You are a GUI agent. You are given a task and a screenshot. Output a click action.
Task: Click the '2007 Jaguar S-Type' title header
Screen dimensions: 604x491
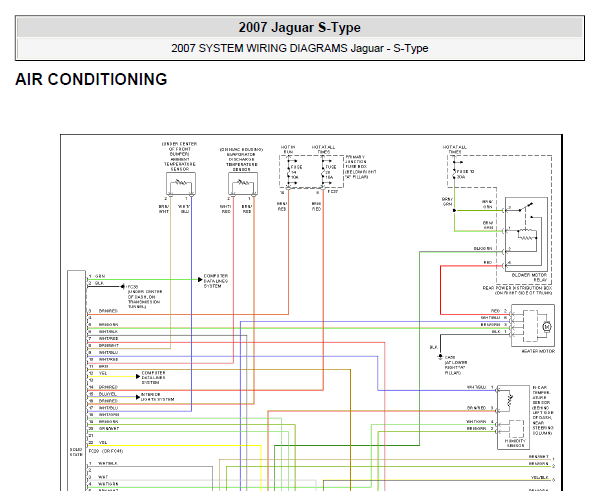pyautogui.click(x=300, y=27)
